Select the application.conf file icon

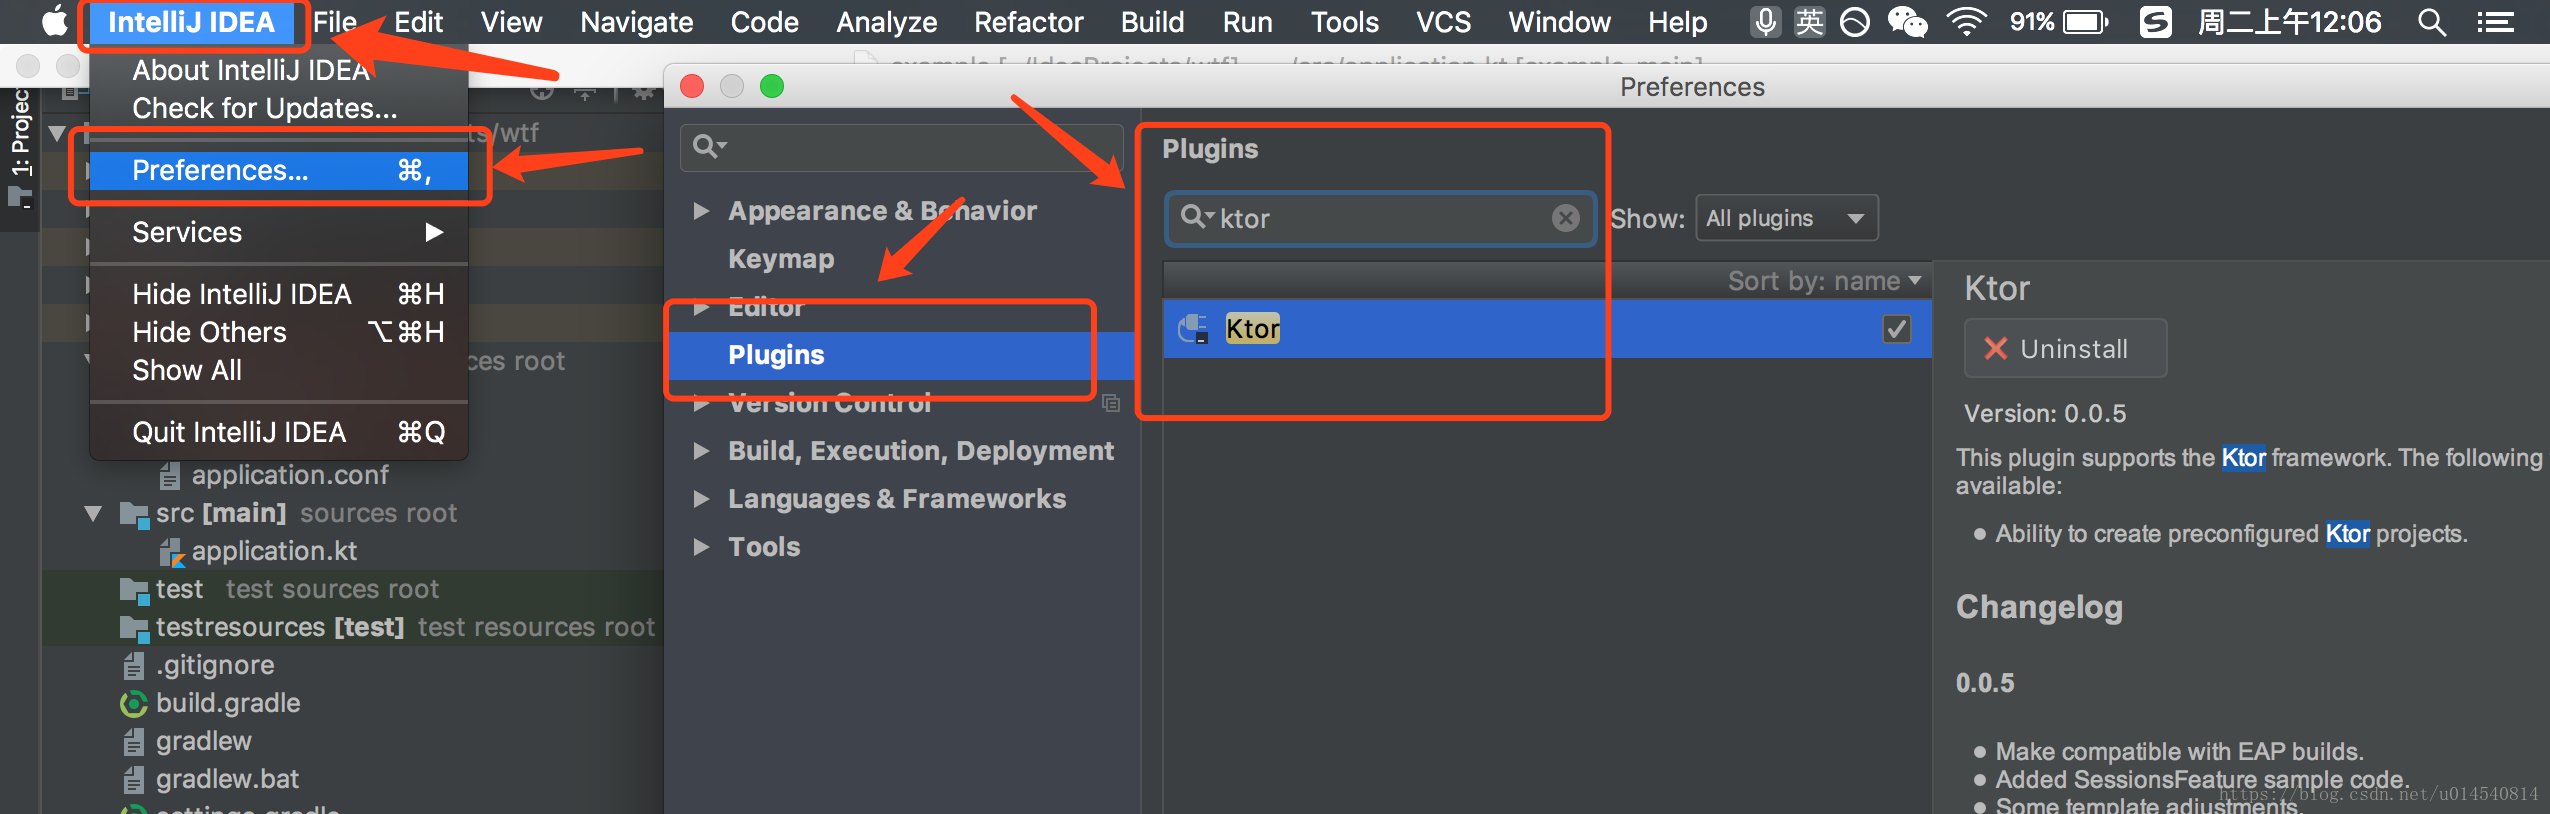(171, 476)
